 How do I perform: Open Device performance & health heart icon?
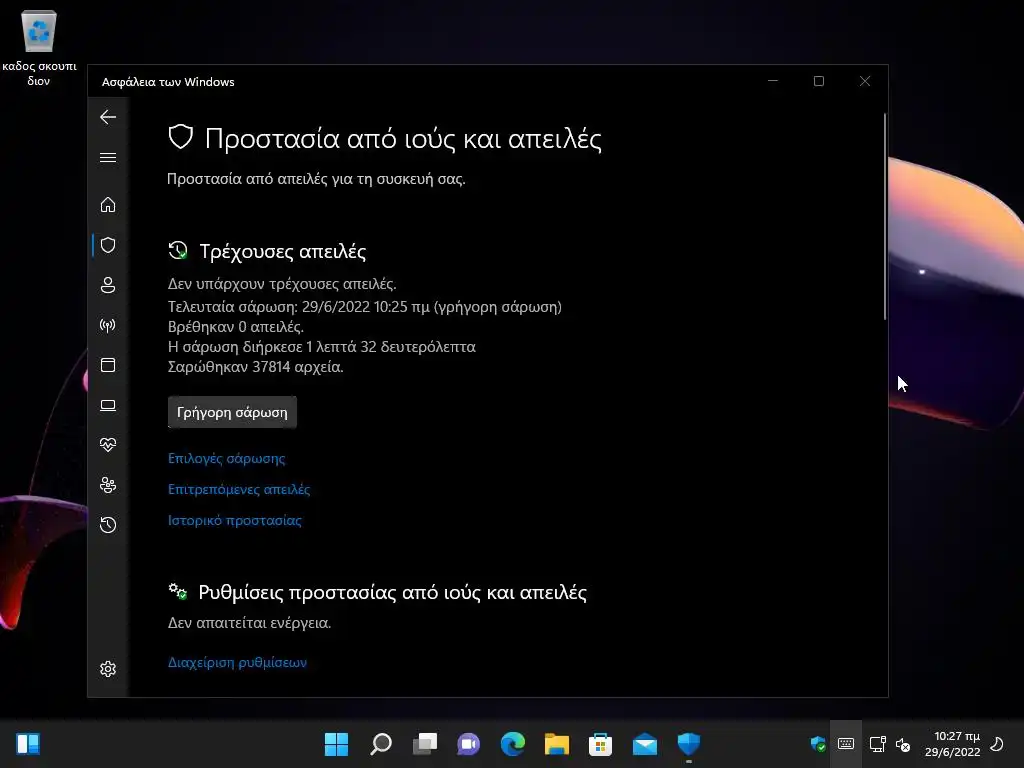[108, 445]
